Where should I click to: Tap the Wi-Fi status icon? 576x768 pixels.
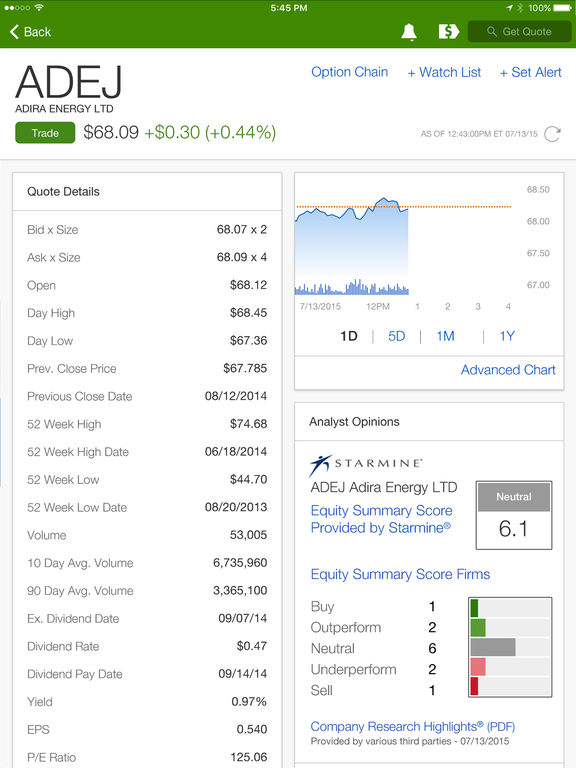(x=39, y=8)
